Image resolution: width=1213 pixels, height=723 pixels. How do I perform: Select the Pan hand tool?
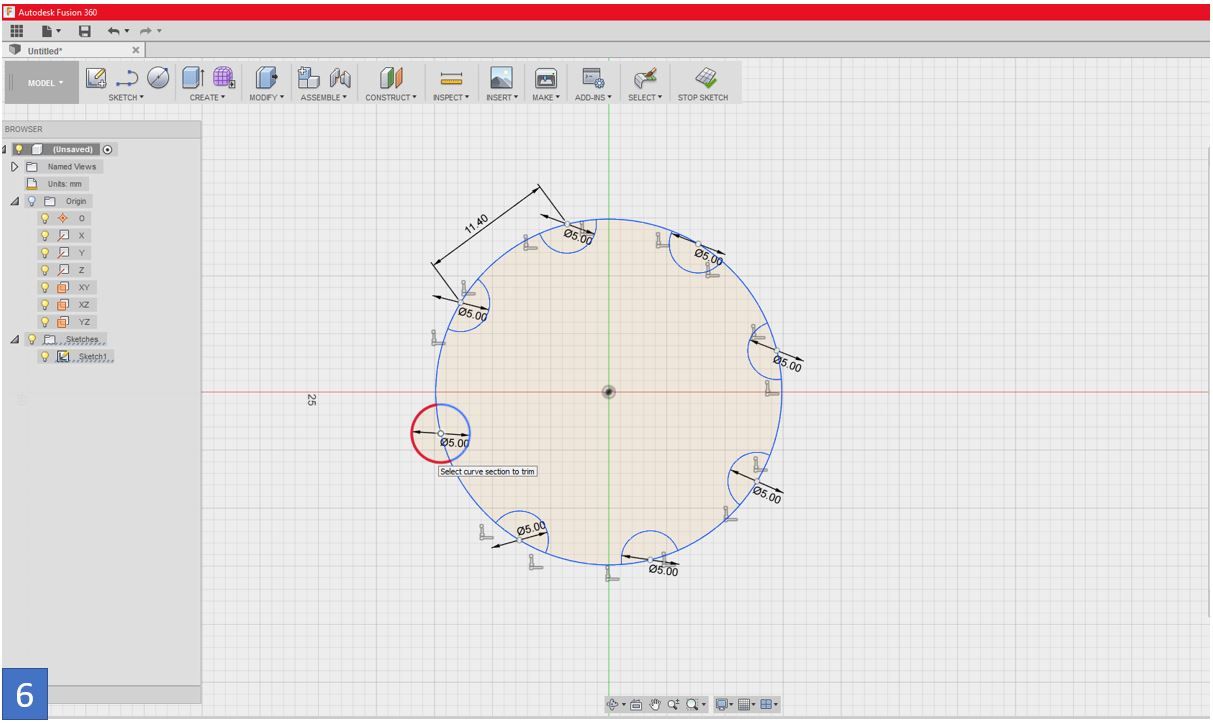656,705
